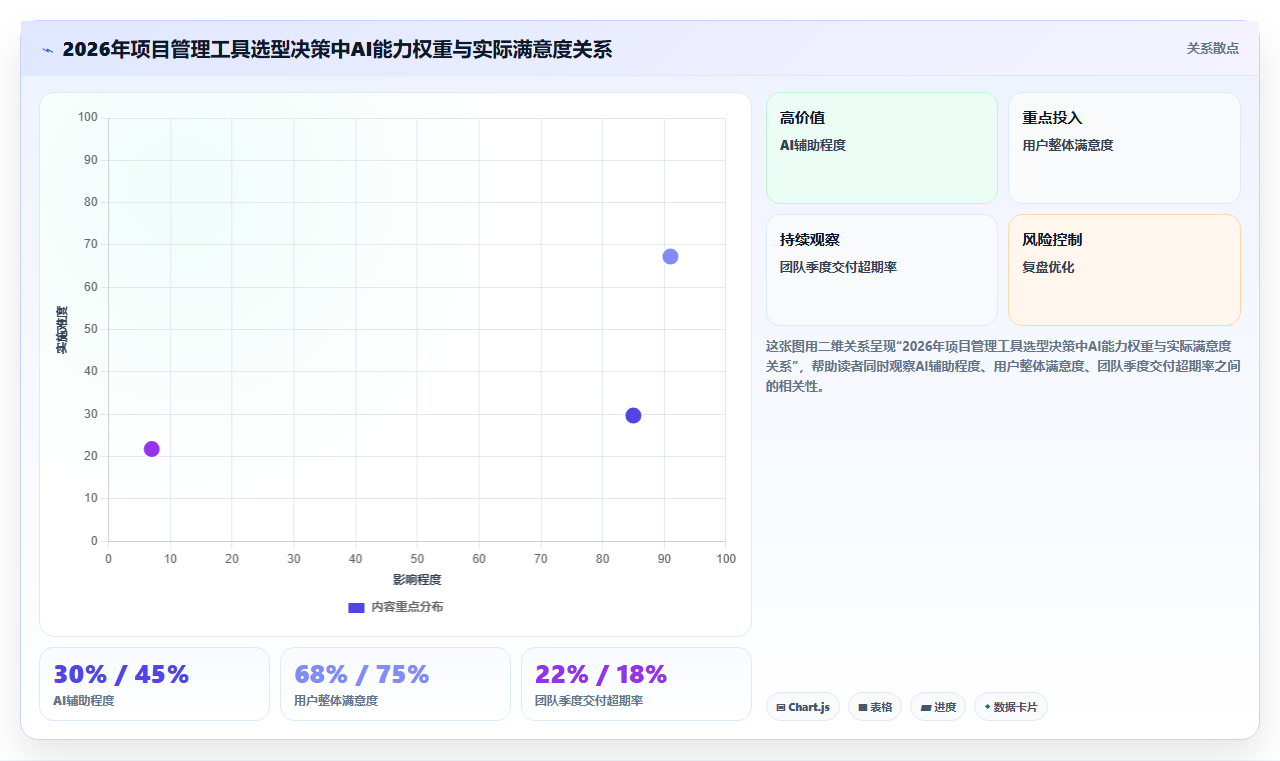
Task: Click the purple scatter point near 22
Action: point(151,449)
